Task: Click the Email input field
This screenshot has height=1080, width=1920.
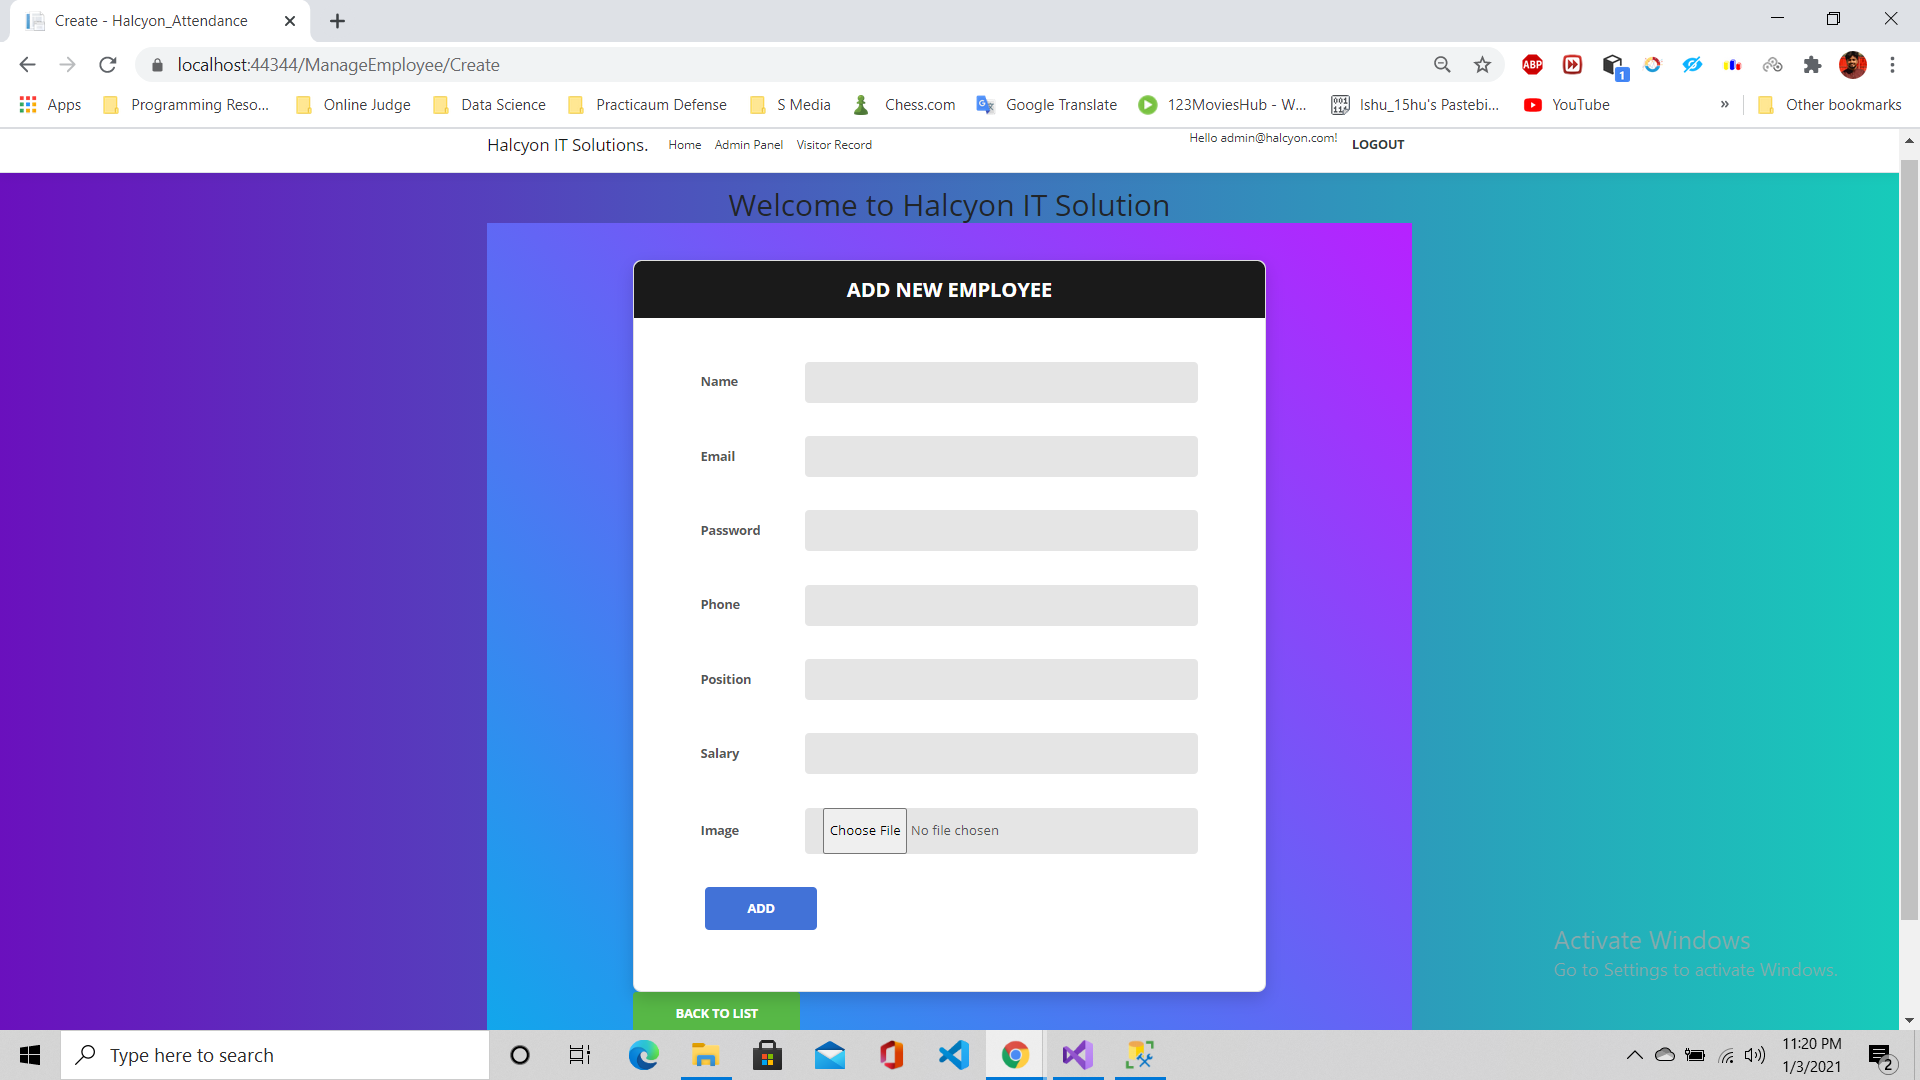Action: [x=1000, y=457]
